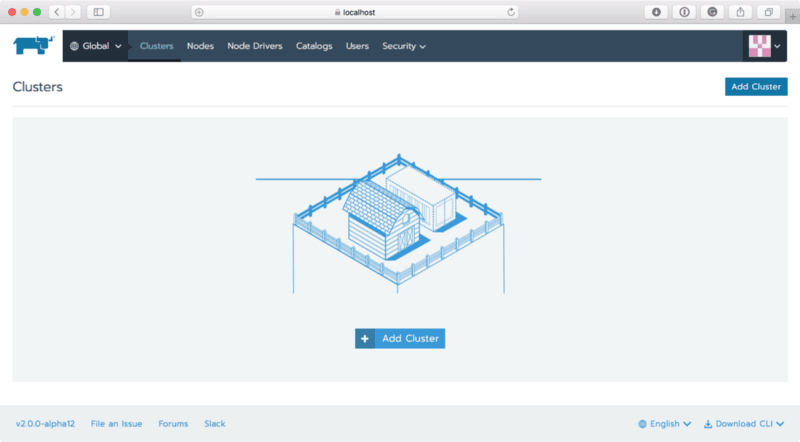Switch to the Nodes tab
800x442 pixels.
point(200,46)
